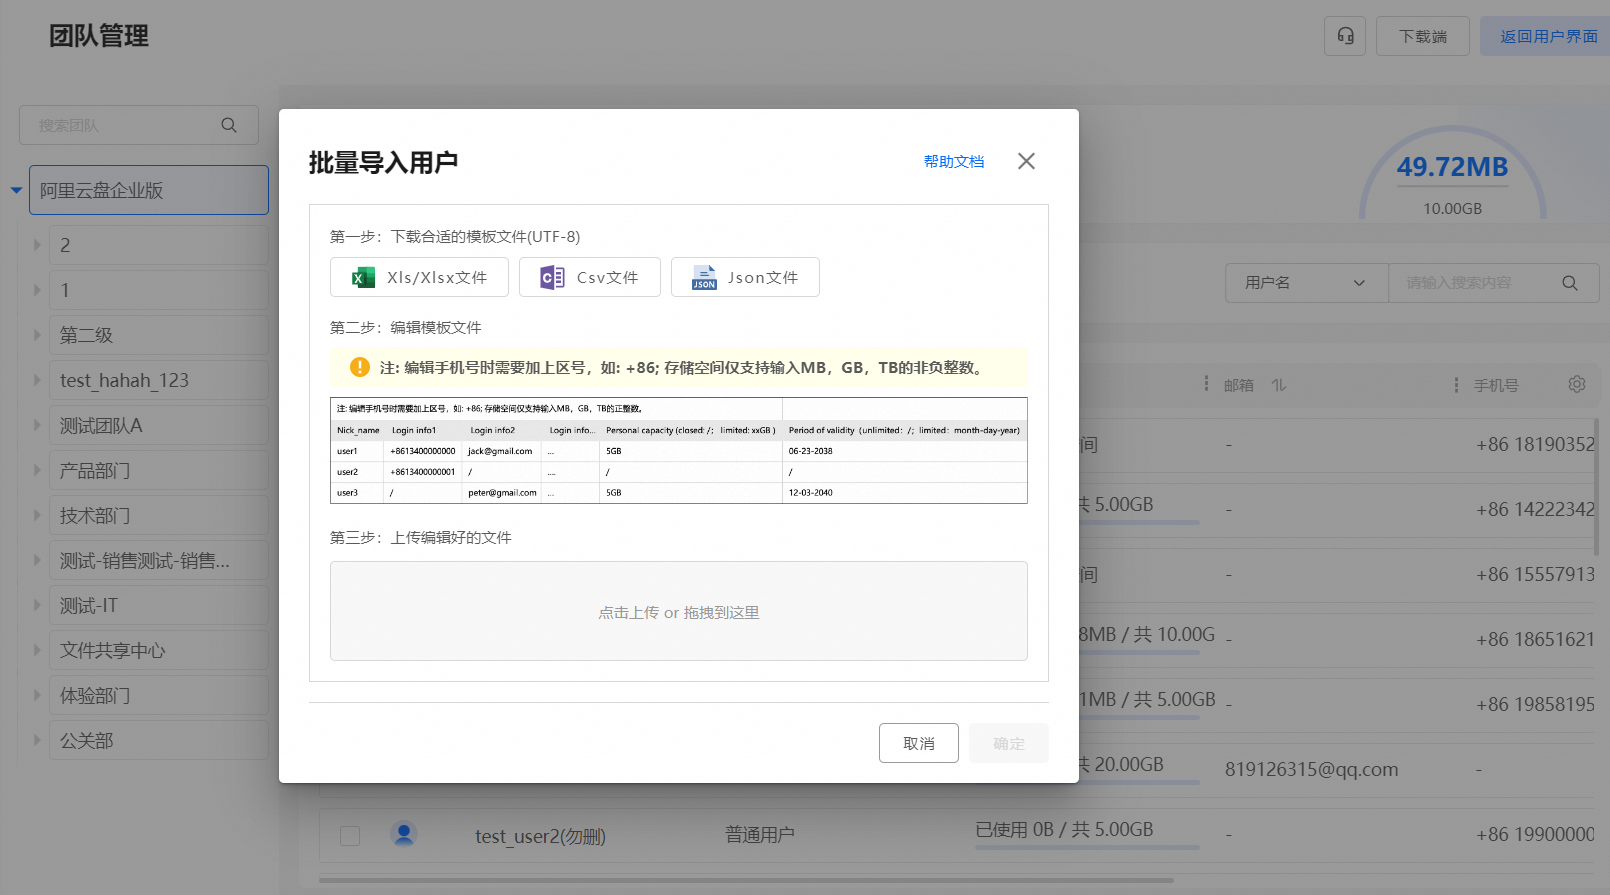
Task: Click phone number +86 18190352
Action: (1535, 444)
